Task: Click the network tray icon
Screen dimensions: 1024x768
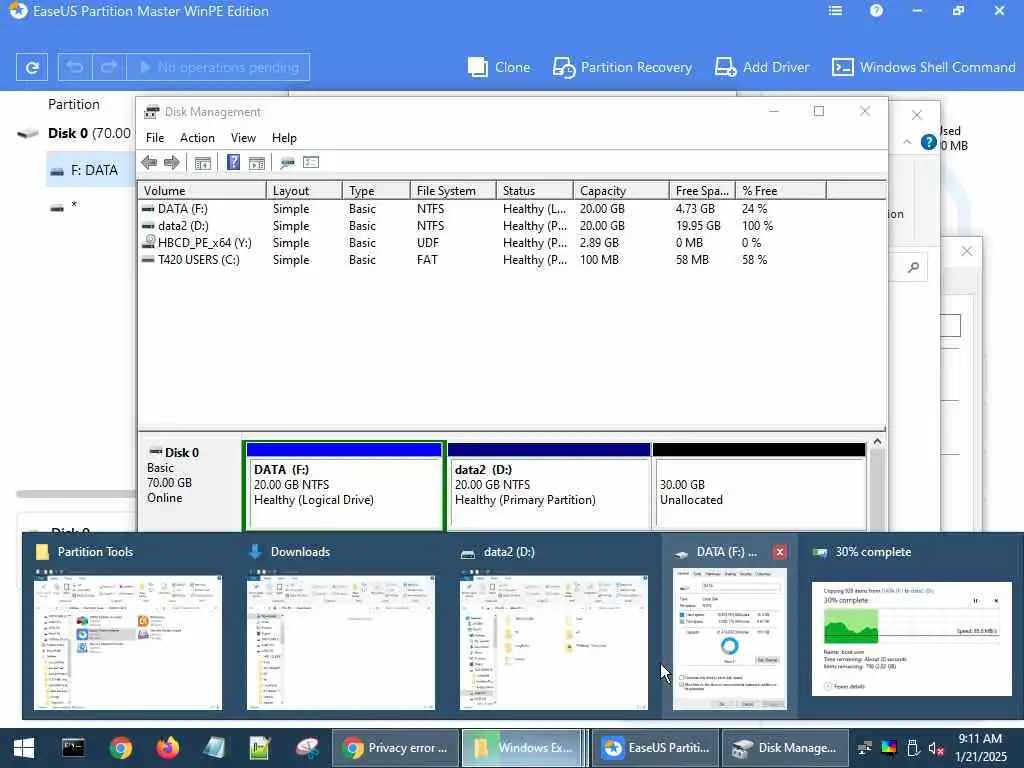Action: pyautogui.click(x=865, y=748)
